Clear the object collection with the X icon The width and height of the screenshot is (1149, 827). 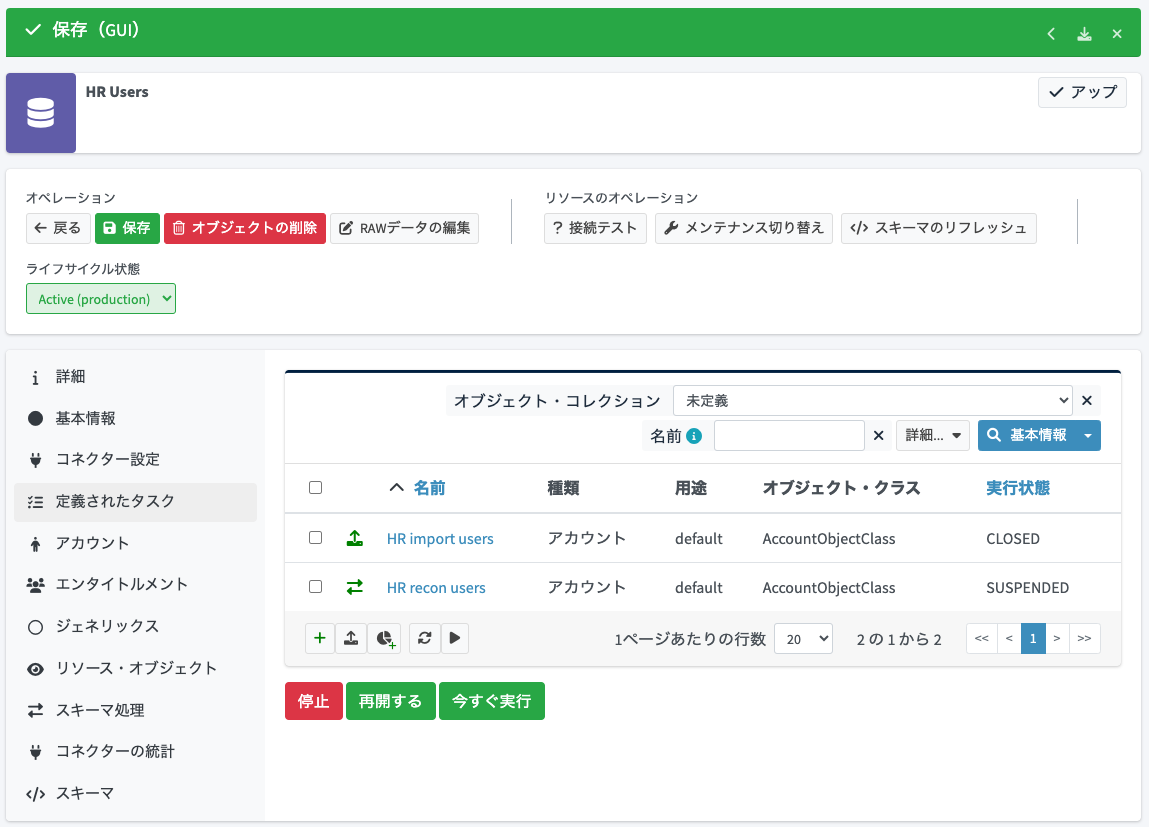pyautogui.click(x=1087, y=401)
